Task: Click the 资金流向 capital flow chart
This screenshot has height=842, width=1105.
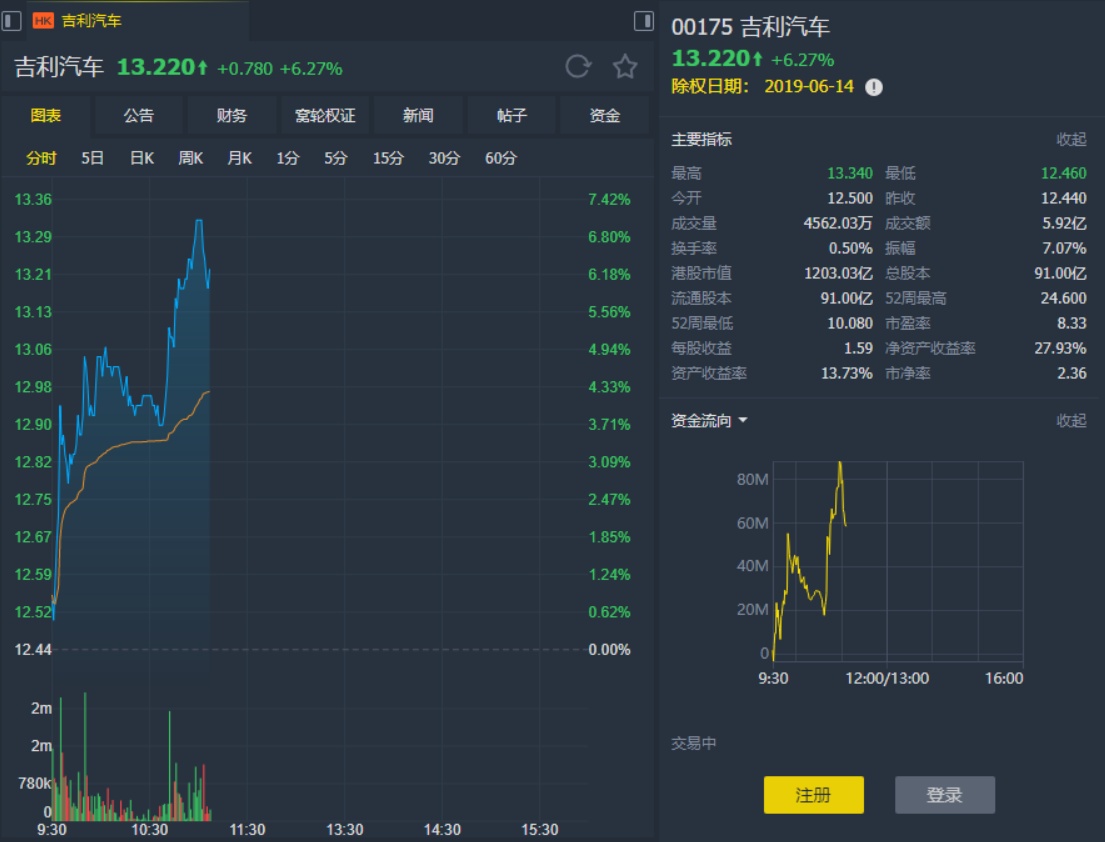Action: (897, 560)
